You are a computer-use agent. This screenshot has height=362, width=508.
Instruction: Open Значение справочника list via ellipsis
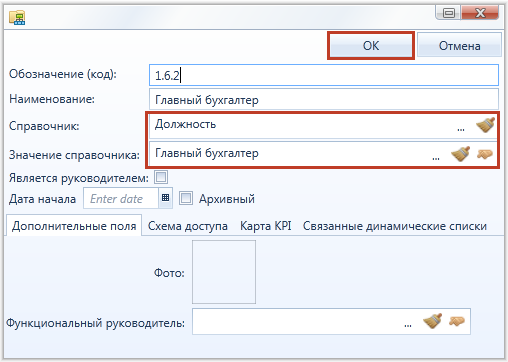click(x=436, y=158)
